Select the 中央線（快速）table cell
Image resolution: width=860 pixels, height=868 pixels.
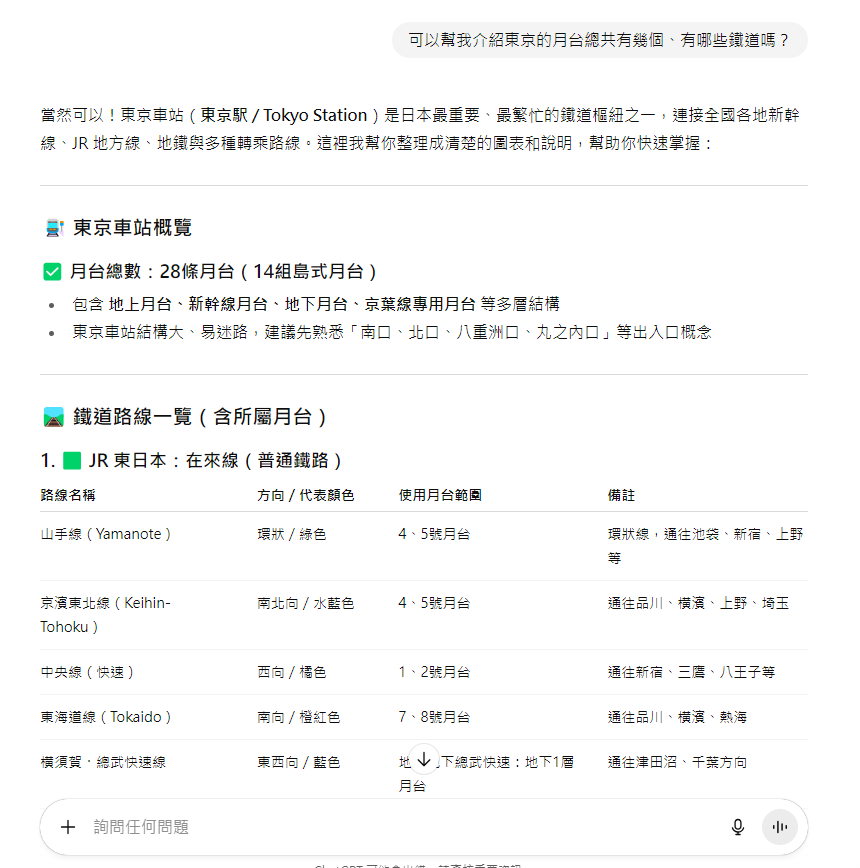[88, 672]
